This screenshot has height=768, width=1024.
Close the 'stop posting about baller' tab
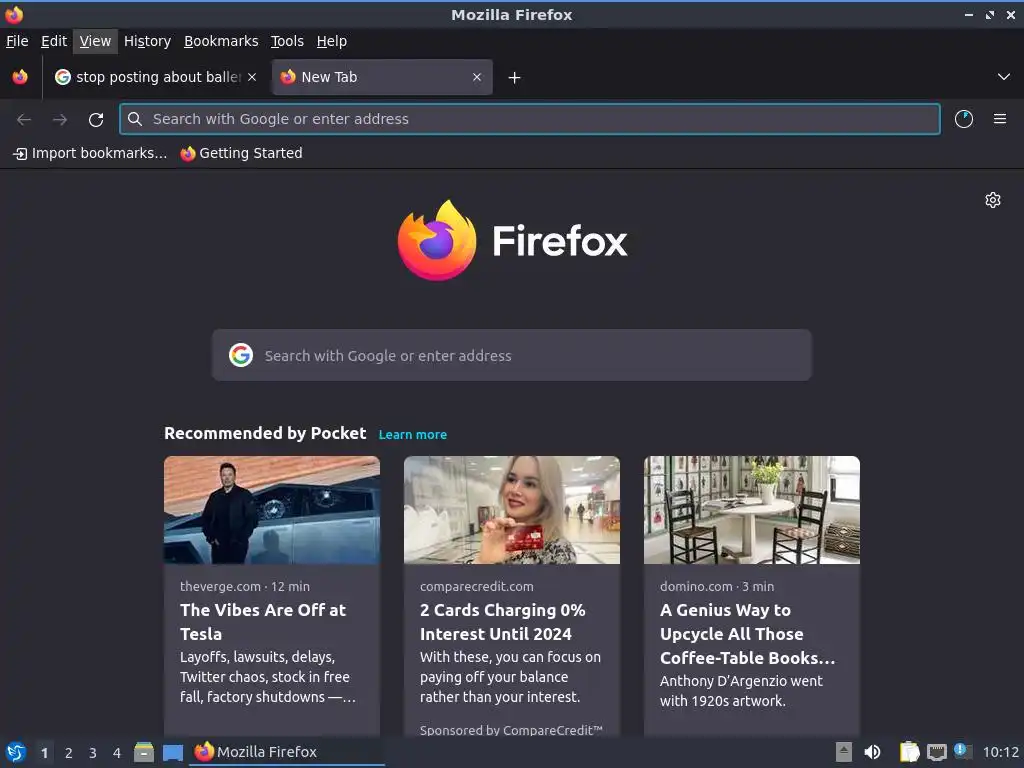pyautogui.click(x=252, y=77)
